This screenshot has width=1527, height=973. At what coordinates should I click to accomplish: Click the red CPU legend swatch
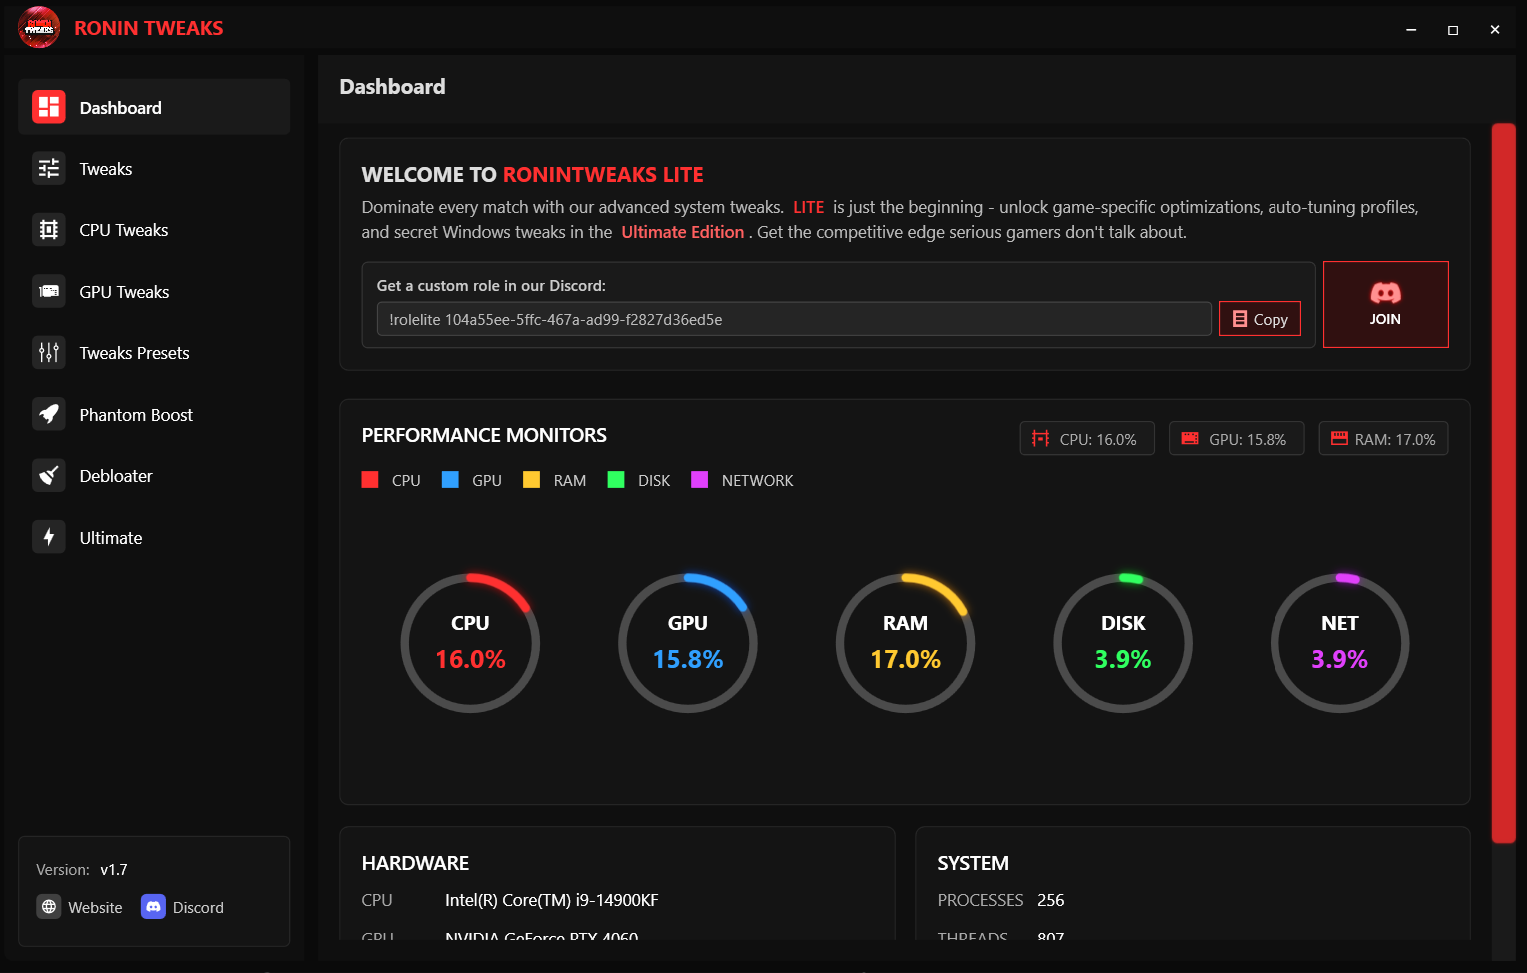point(370,480)
